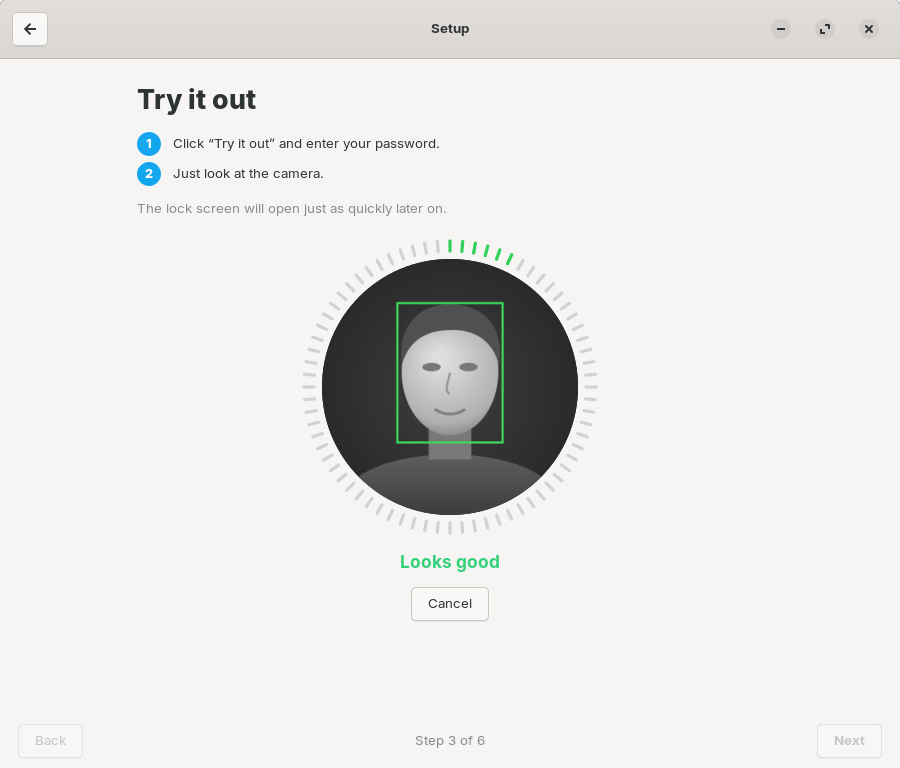
Task: Click the disabled Back button
Action: click(x=51, y=740)
